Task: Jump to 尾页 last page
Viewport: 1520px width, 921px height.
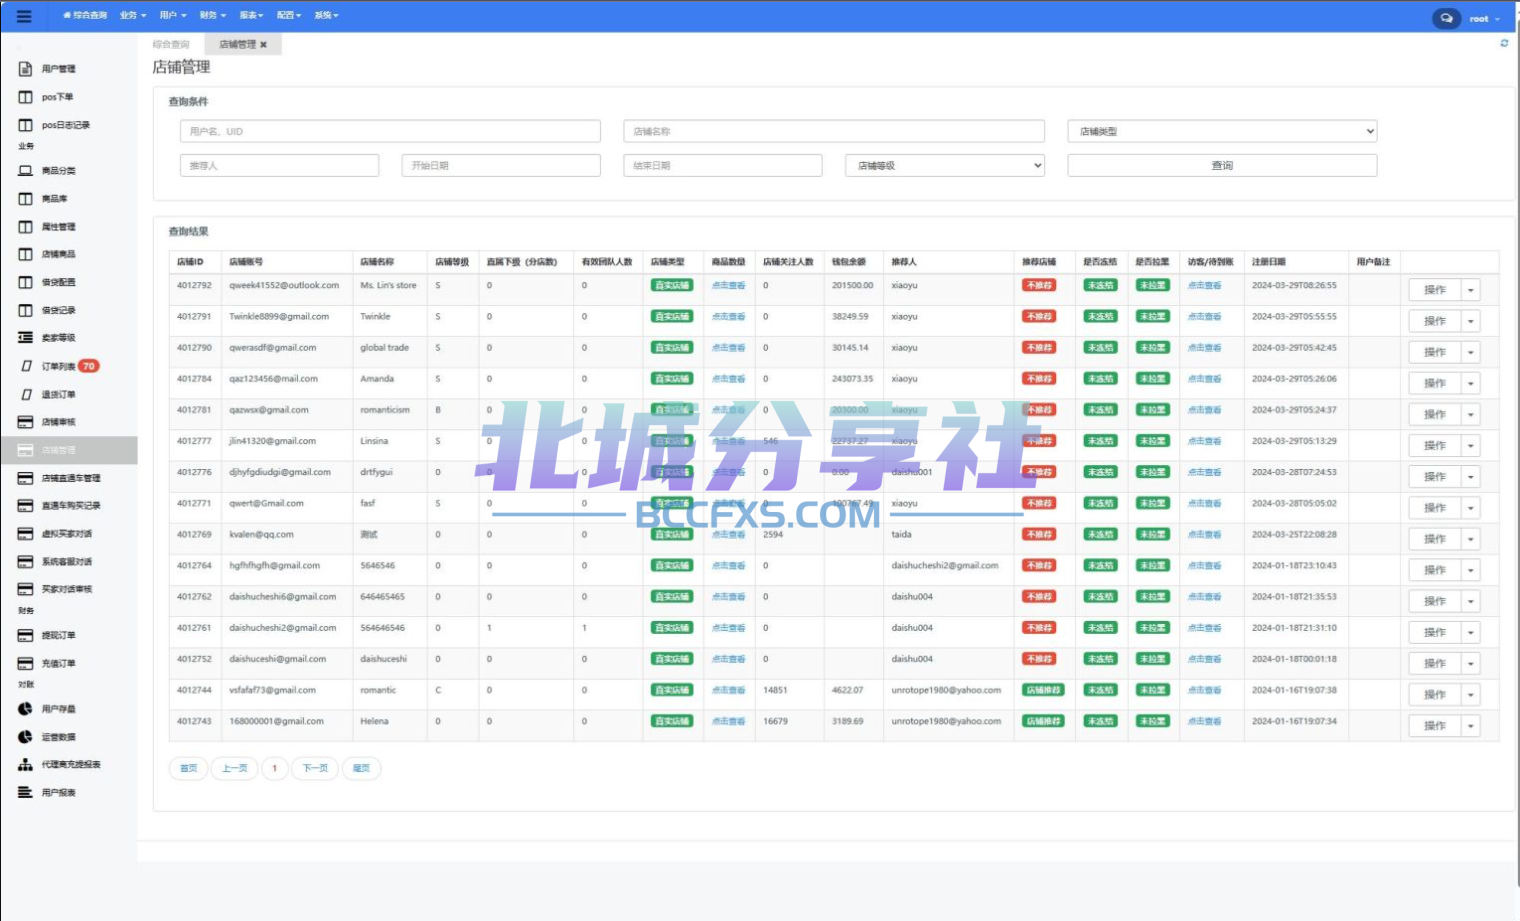Action: pos(361,768)
